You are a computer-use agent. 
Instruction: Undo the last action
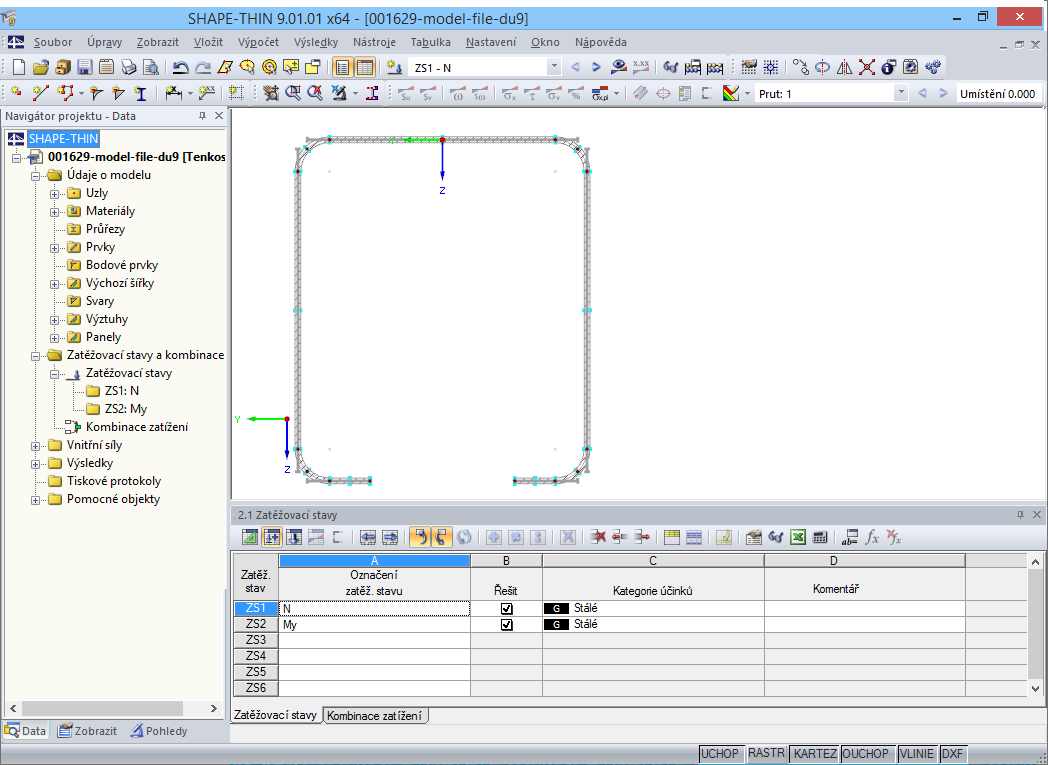tap(180, 67)
